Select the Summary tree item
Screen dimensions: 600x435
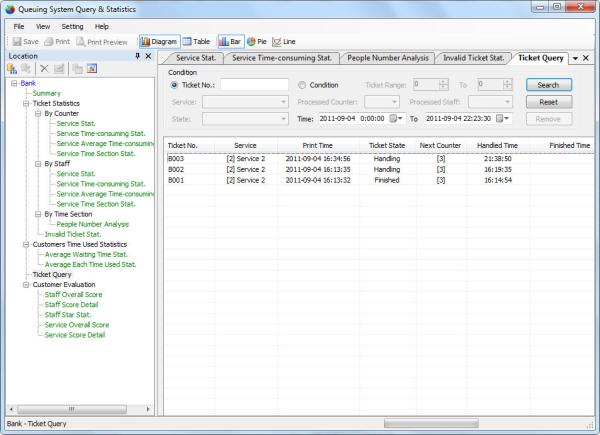[47, 94]
